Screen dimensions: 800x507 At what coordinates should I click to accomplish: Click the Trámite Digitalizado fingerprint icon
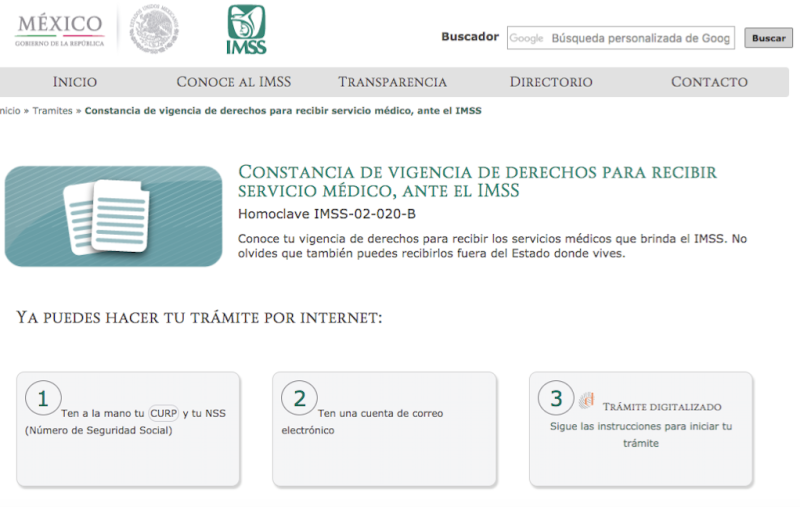point(587,400)
